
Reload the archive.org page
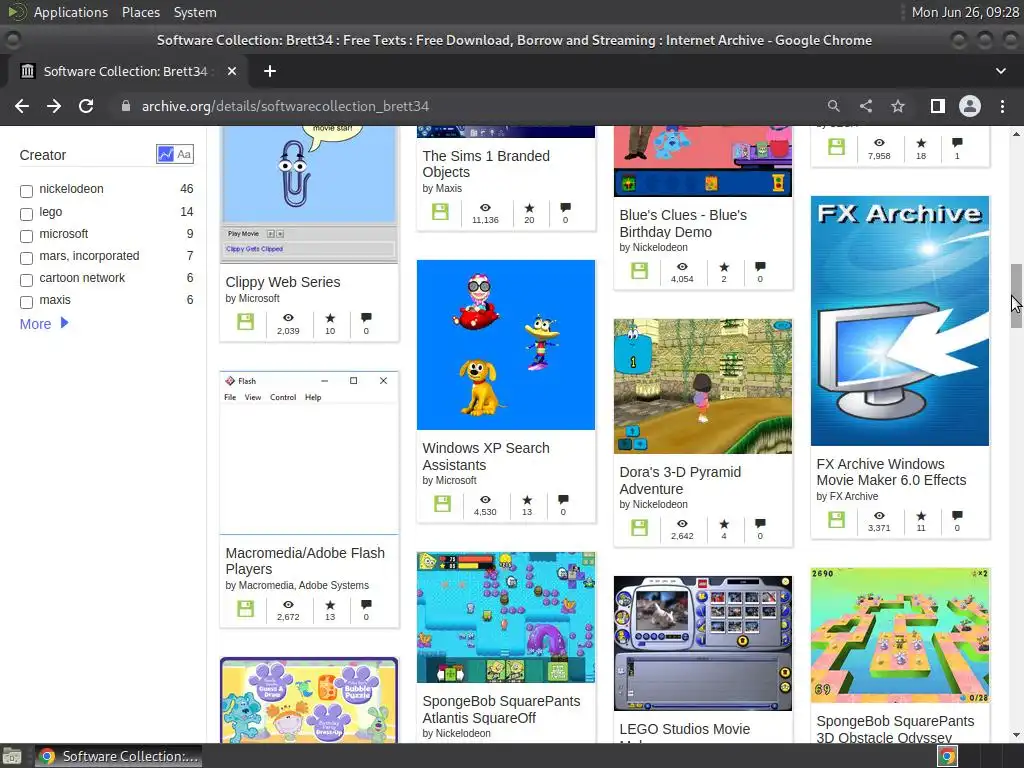86,106
